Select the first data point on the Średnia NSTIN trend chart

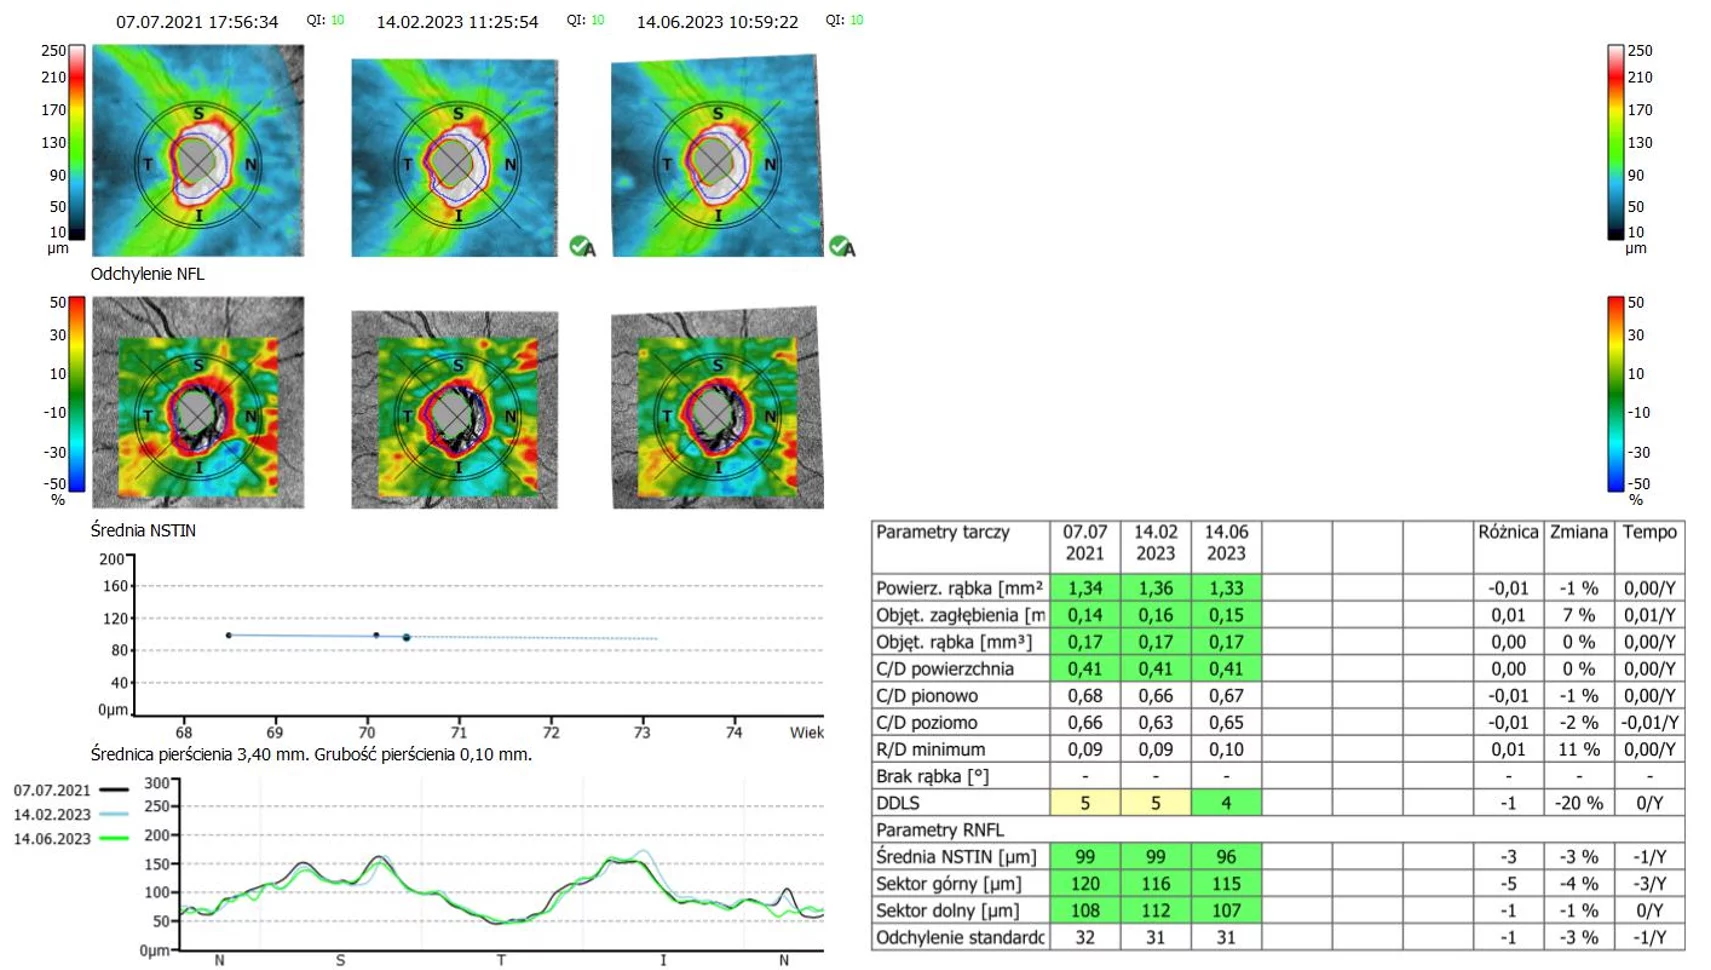(229, 635)
